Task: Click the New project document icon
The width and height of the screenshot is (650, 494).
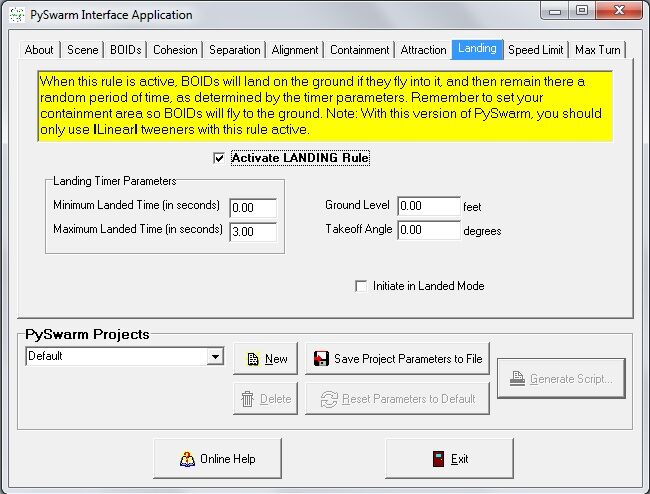Action: 252,359
